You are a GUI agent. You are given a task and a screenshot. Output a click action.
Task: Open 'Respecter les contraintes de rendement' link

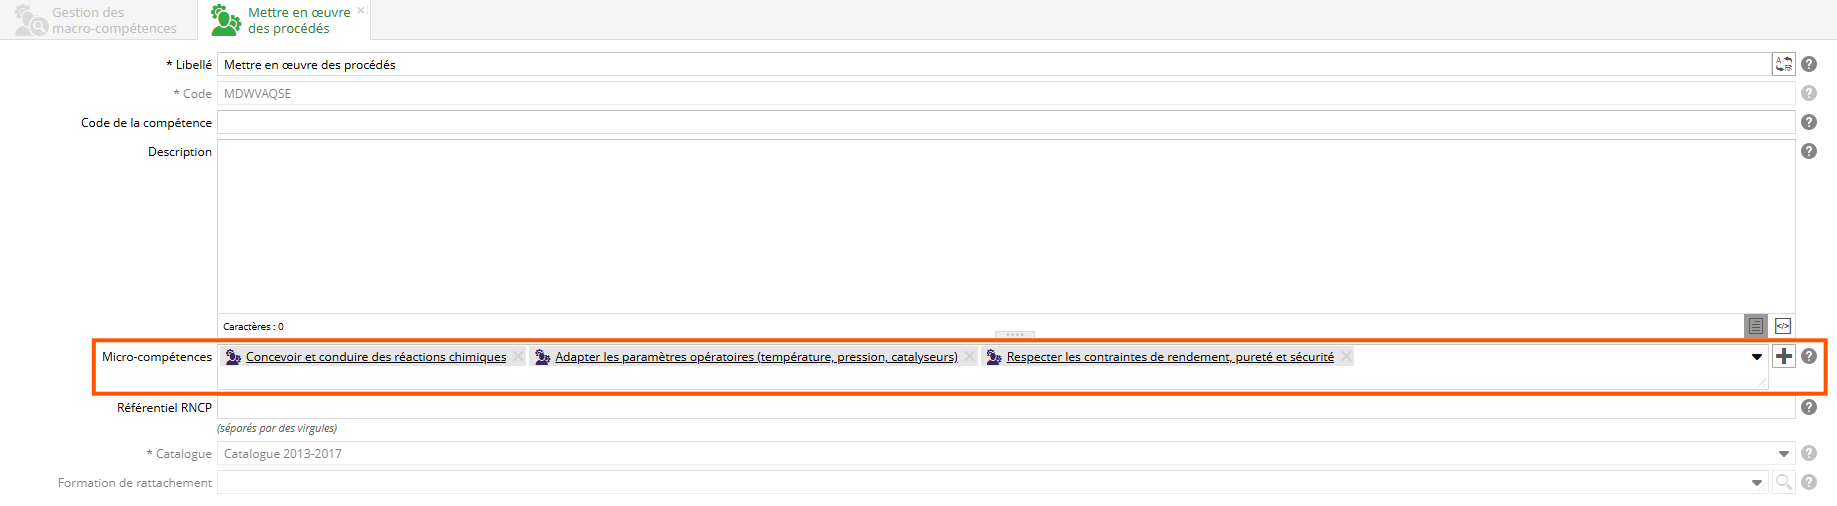(1169, 357)
